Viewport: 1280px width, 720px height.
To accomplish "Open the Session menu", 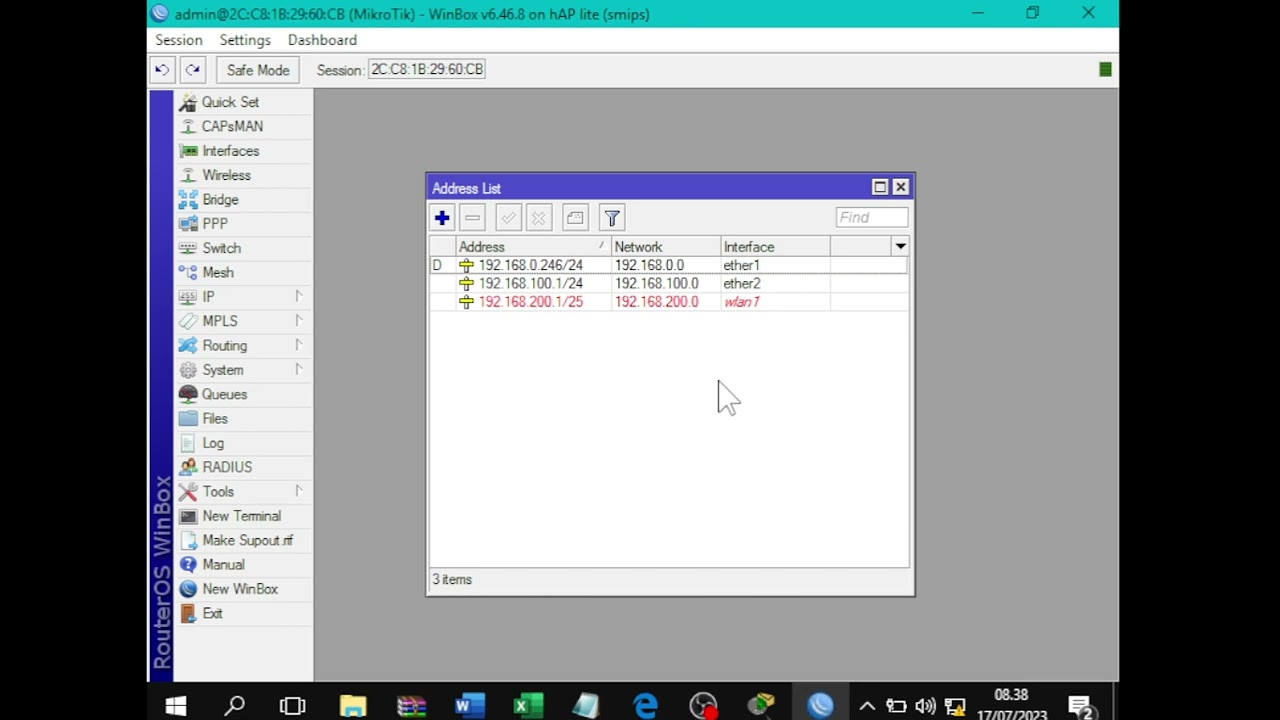I will click(x=179, y=40).
